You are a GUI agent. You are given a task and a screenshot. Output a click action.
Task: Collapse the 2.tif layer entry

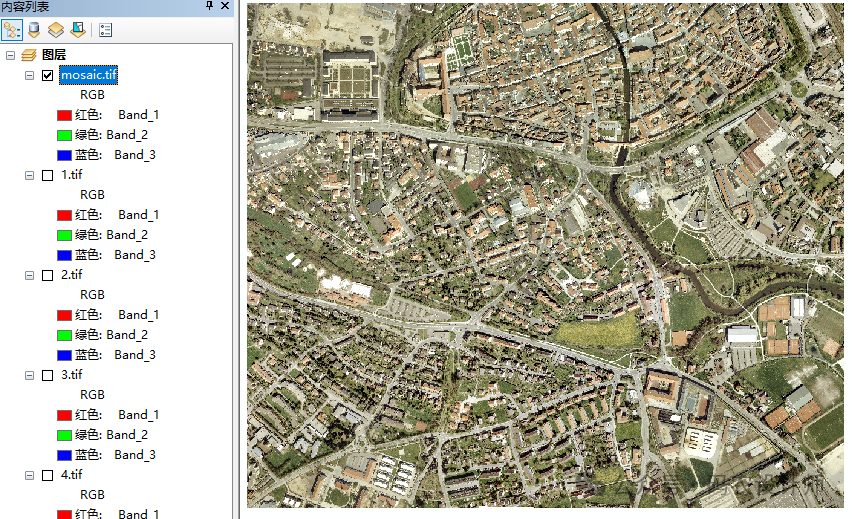(29, 275)
